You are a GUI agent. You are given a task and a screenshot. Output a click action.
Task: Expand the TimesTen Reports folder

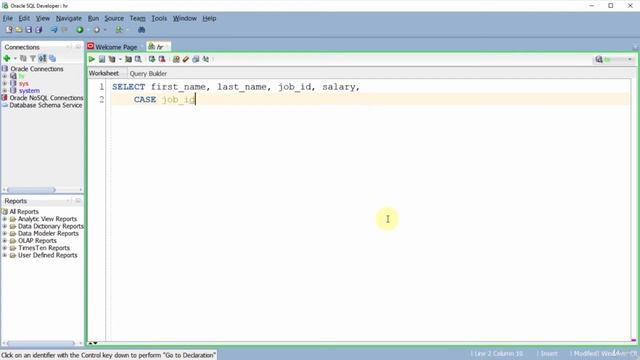(x=5, y=248)
